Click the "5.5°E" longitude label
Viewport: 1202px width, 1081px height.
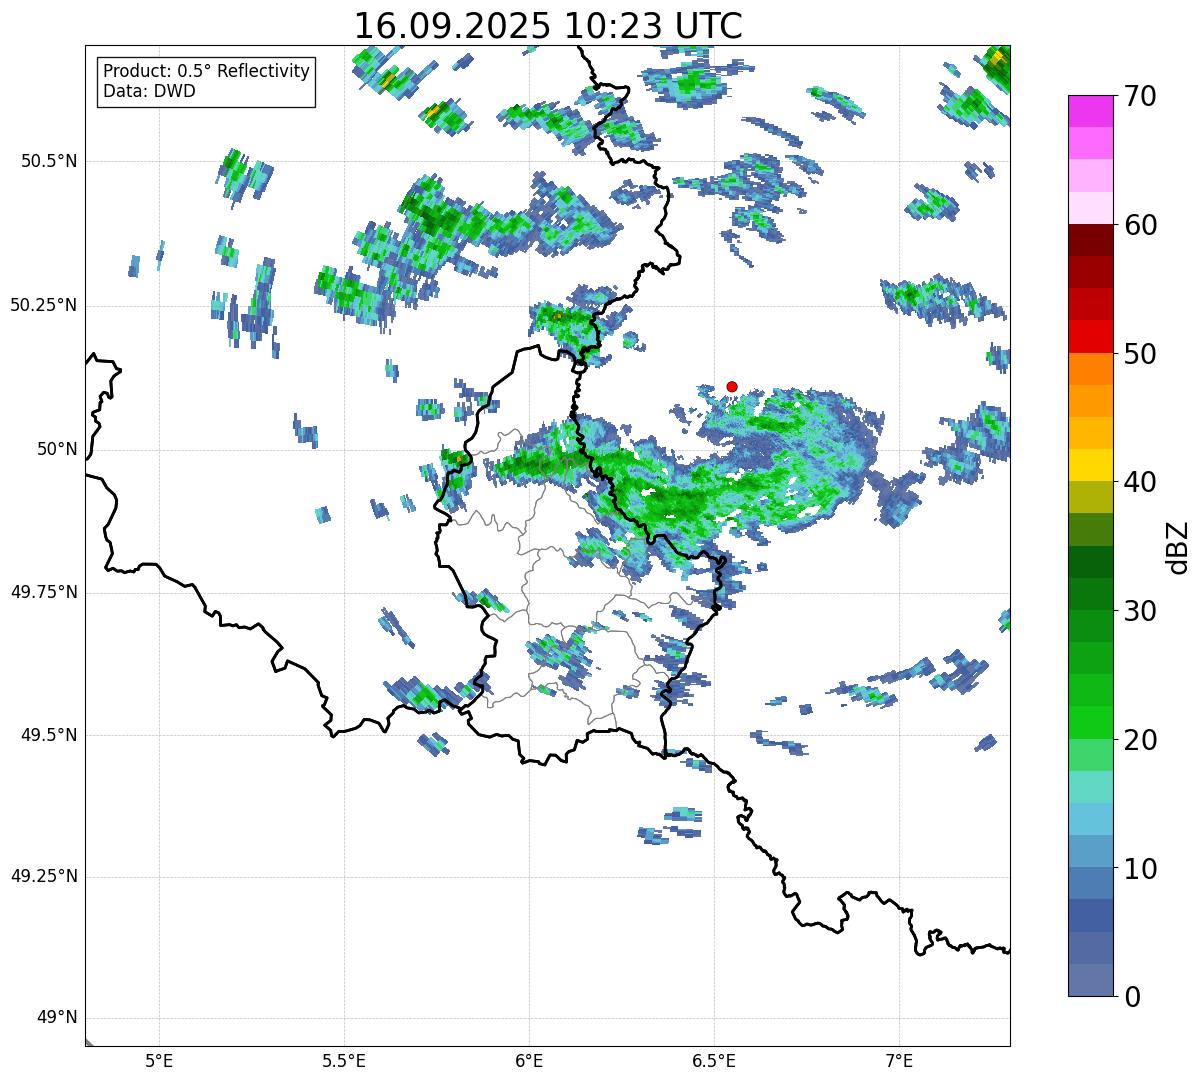[x=344, y=1060]
